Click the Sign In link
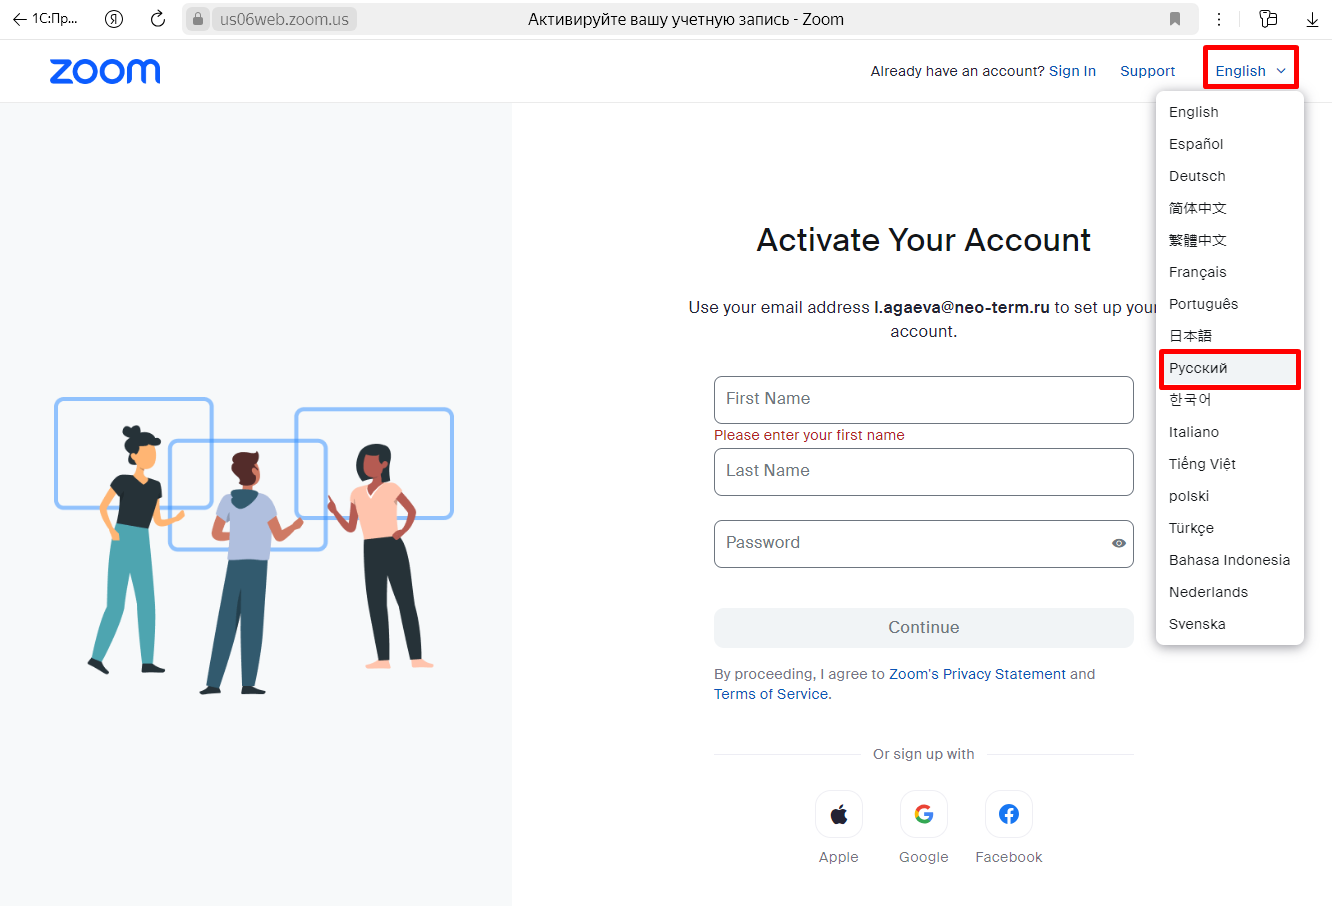Viewport: 1332px width, 906px height. 1072,71
